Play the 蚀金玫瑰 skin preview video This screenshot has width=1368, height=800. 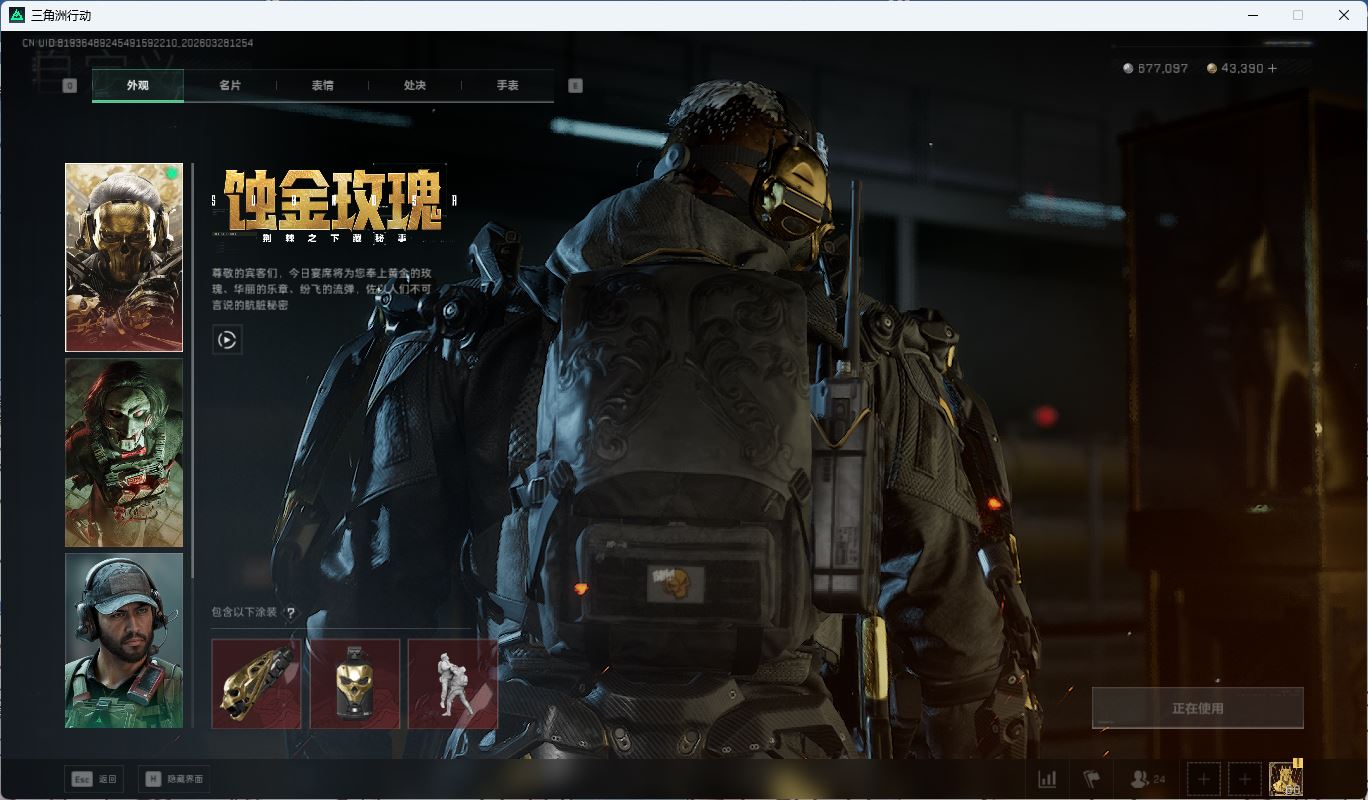(x=227, y=340)
